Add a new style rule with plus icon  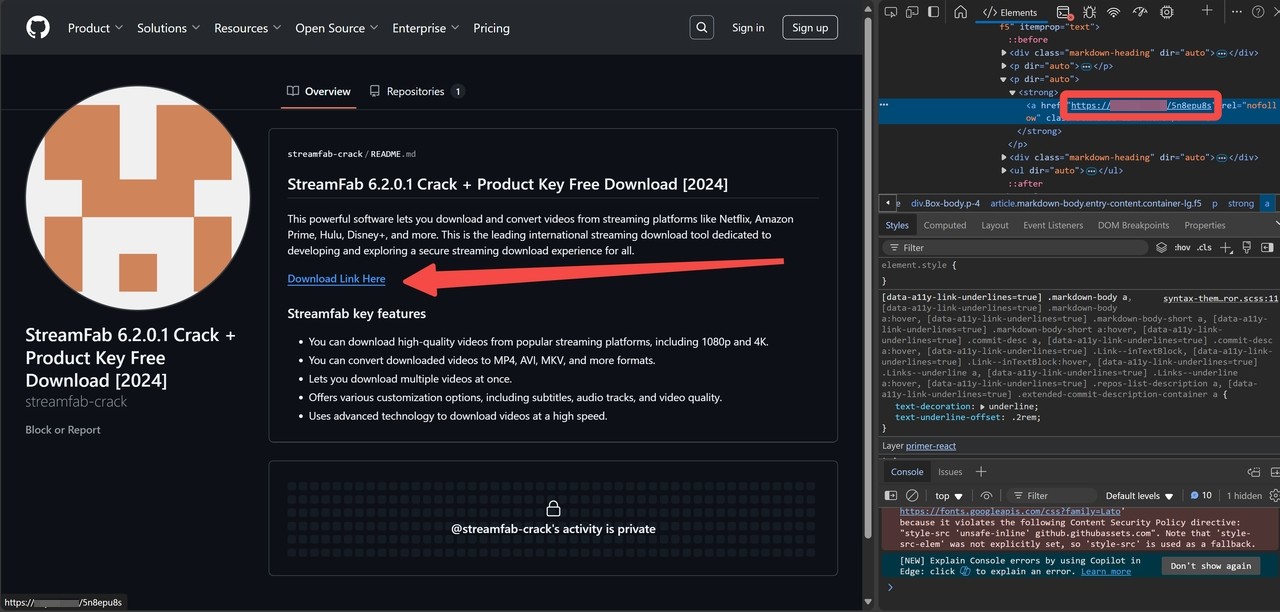pos(1226,247)
